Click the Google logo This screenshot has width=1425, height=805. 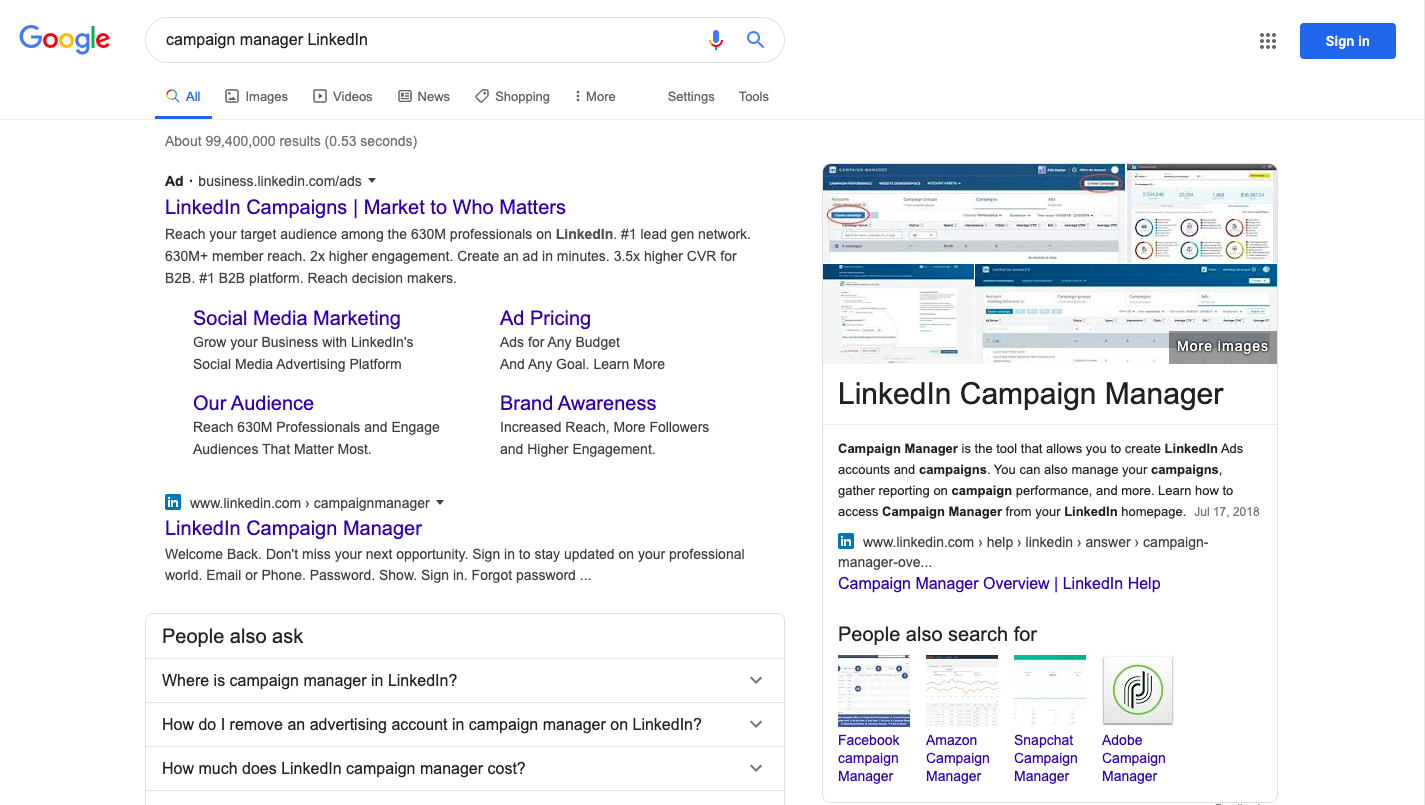[x=65, y=39]
